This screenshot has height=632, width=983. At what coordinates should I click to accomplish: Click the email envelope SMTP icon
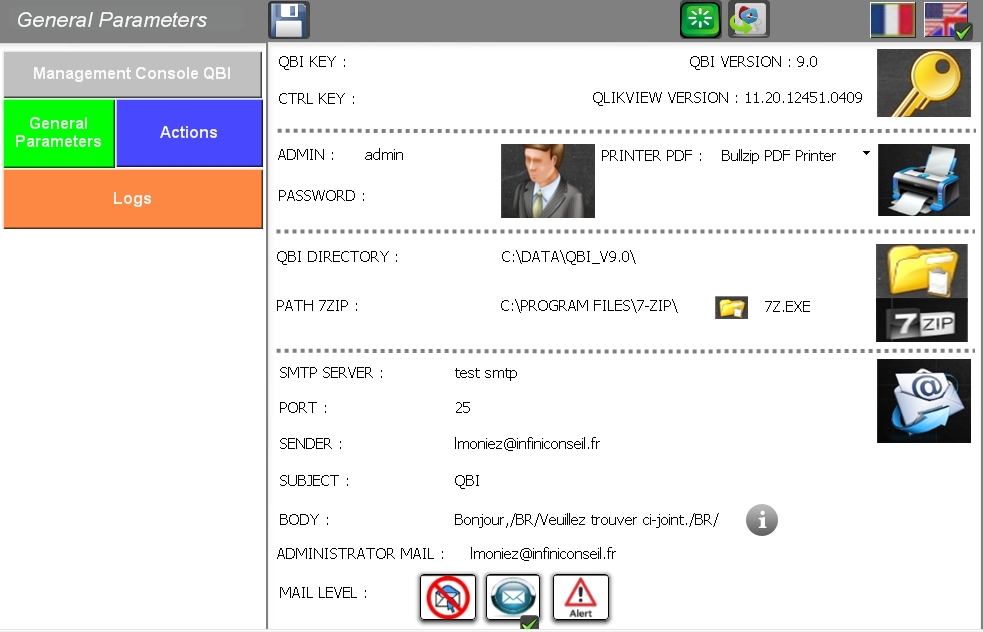(923, 401)
